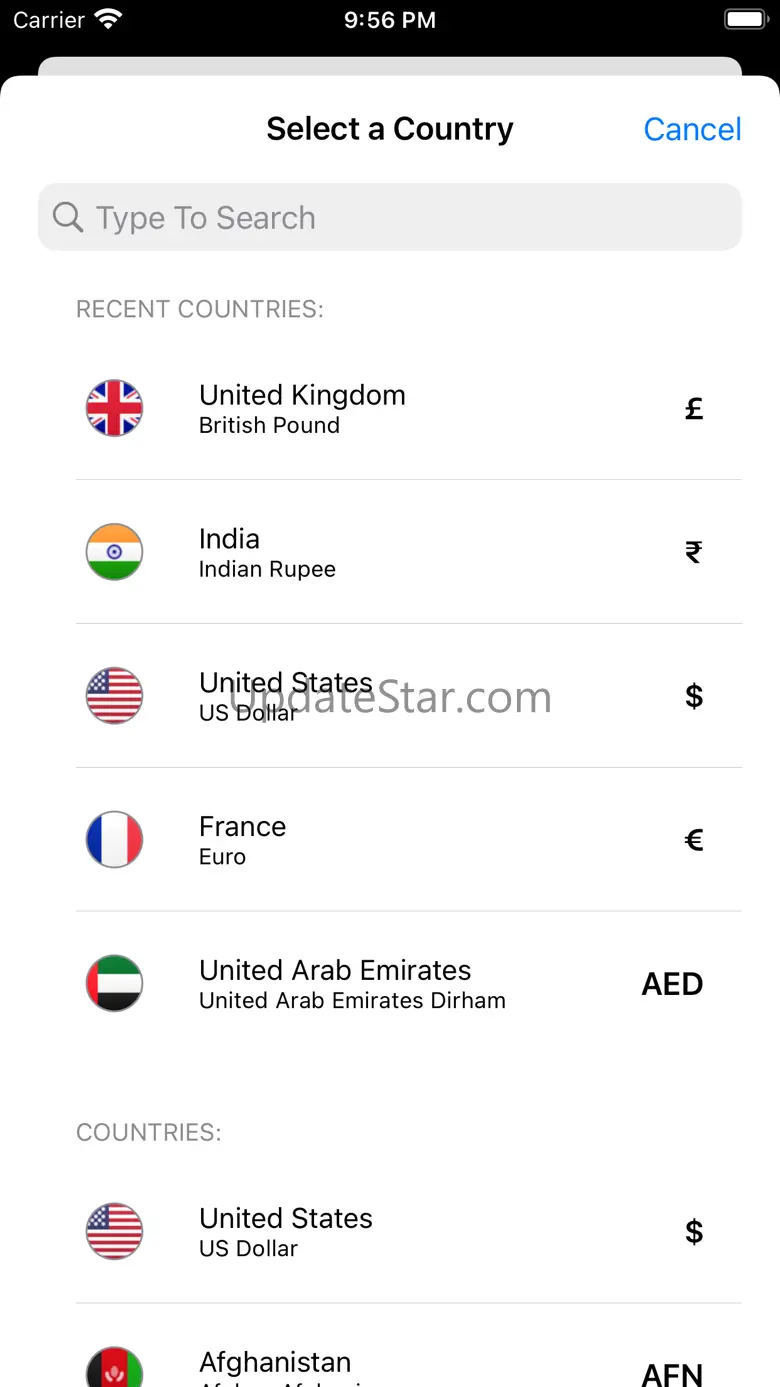Tap the Afghanistan flag icon
The image size is (780, 1387).
[114, 1367]
